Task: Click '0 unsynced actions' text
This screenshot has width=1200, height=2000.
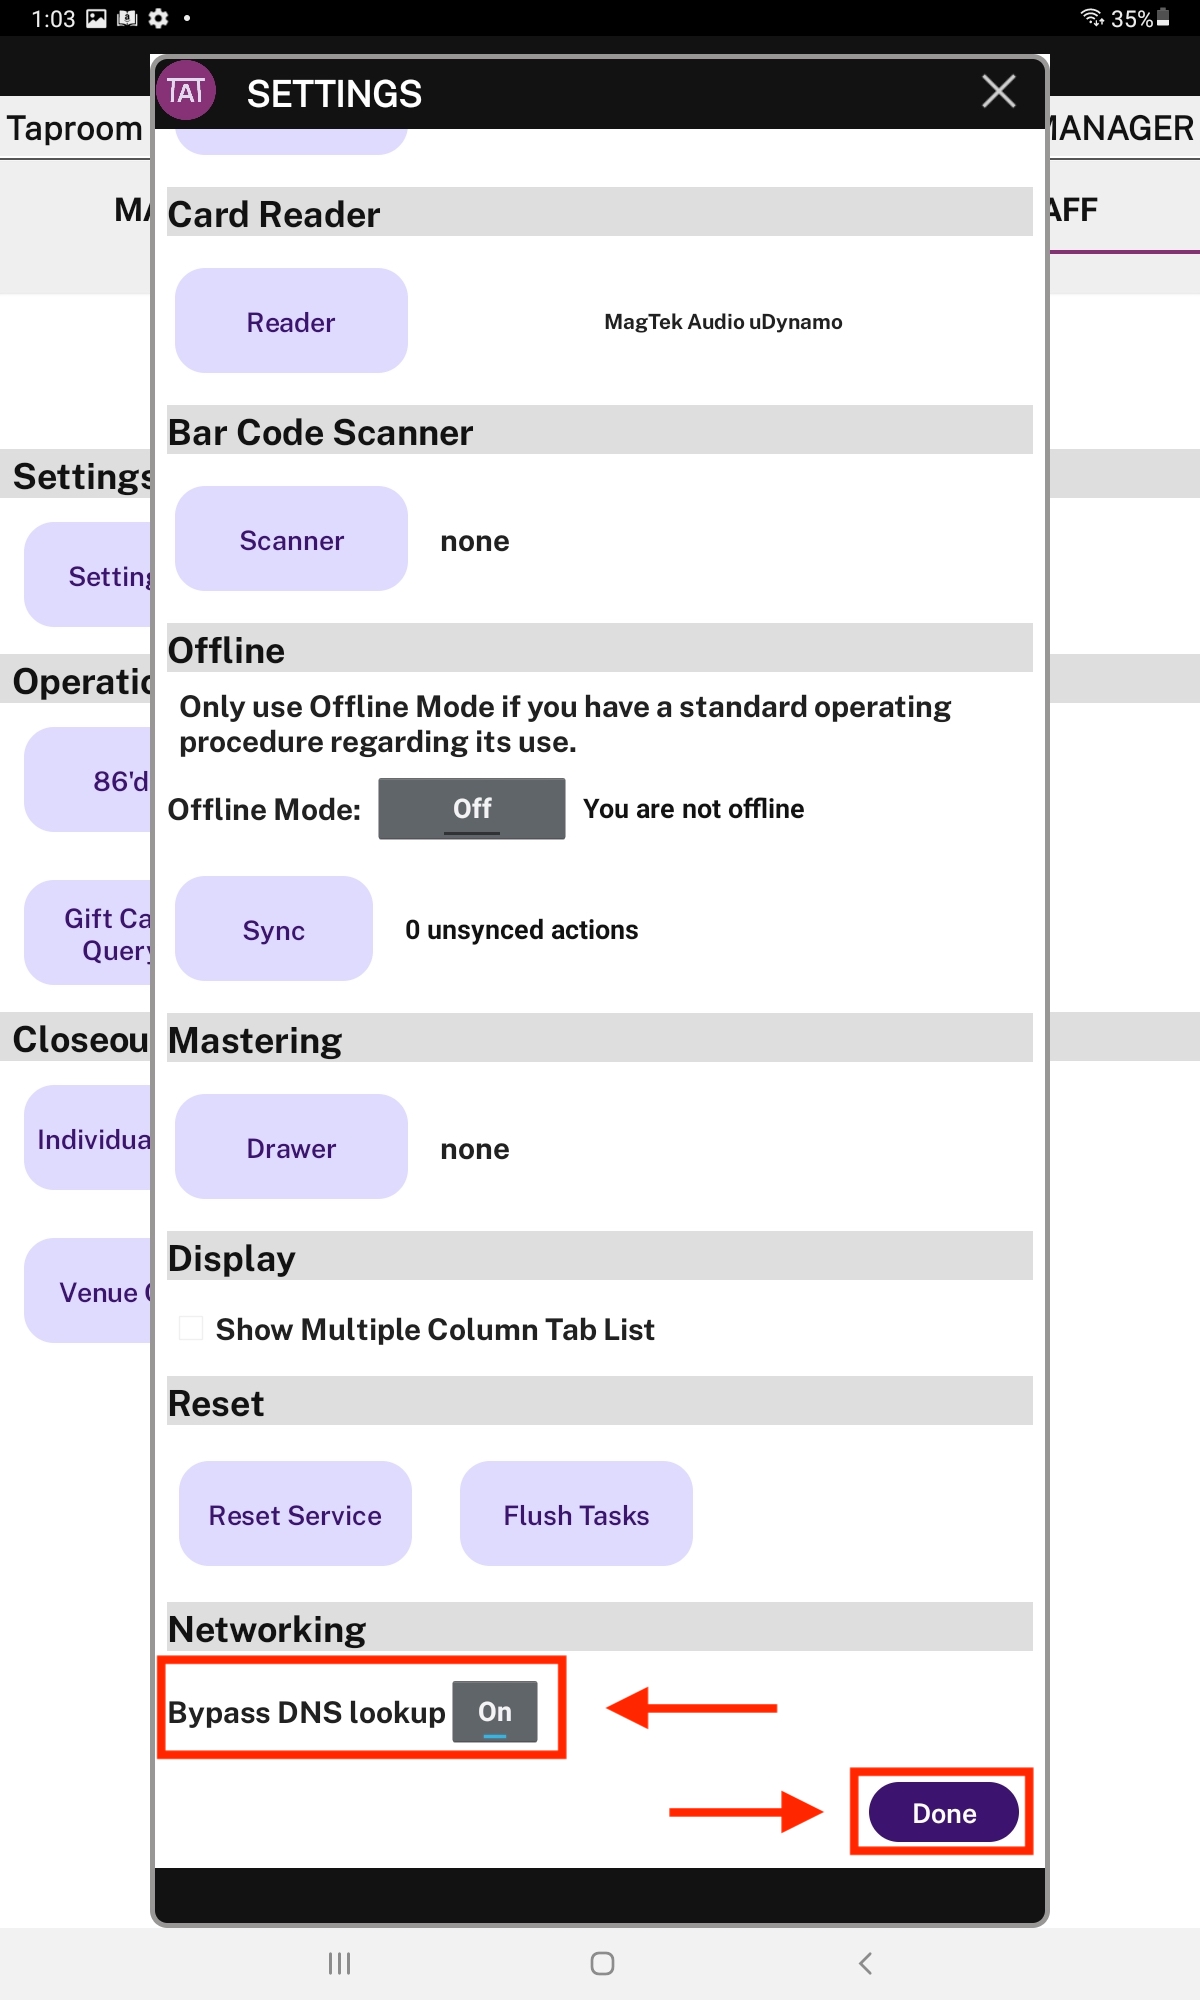Action: point(521,929)
